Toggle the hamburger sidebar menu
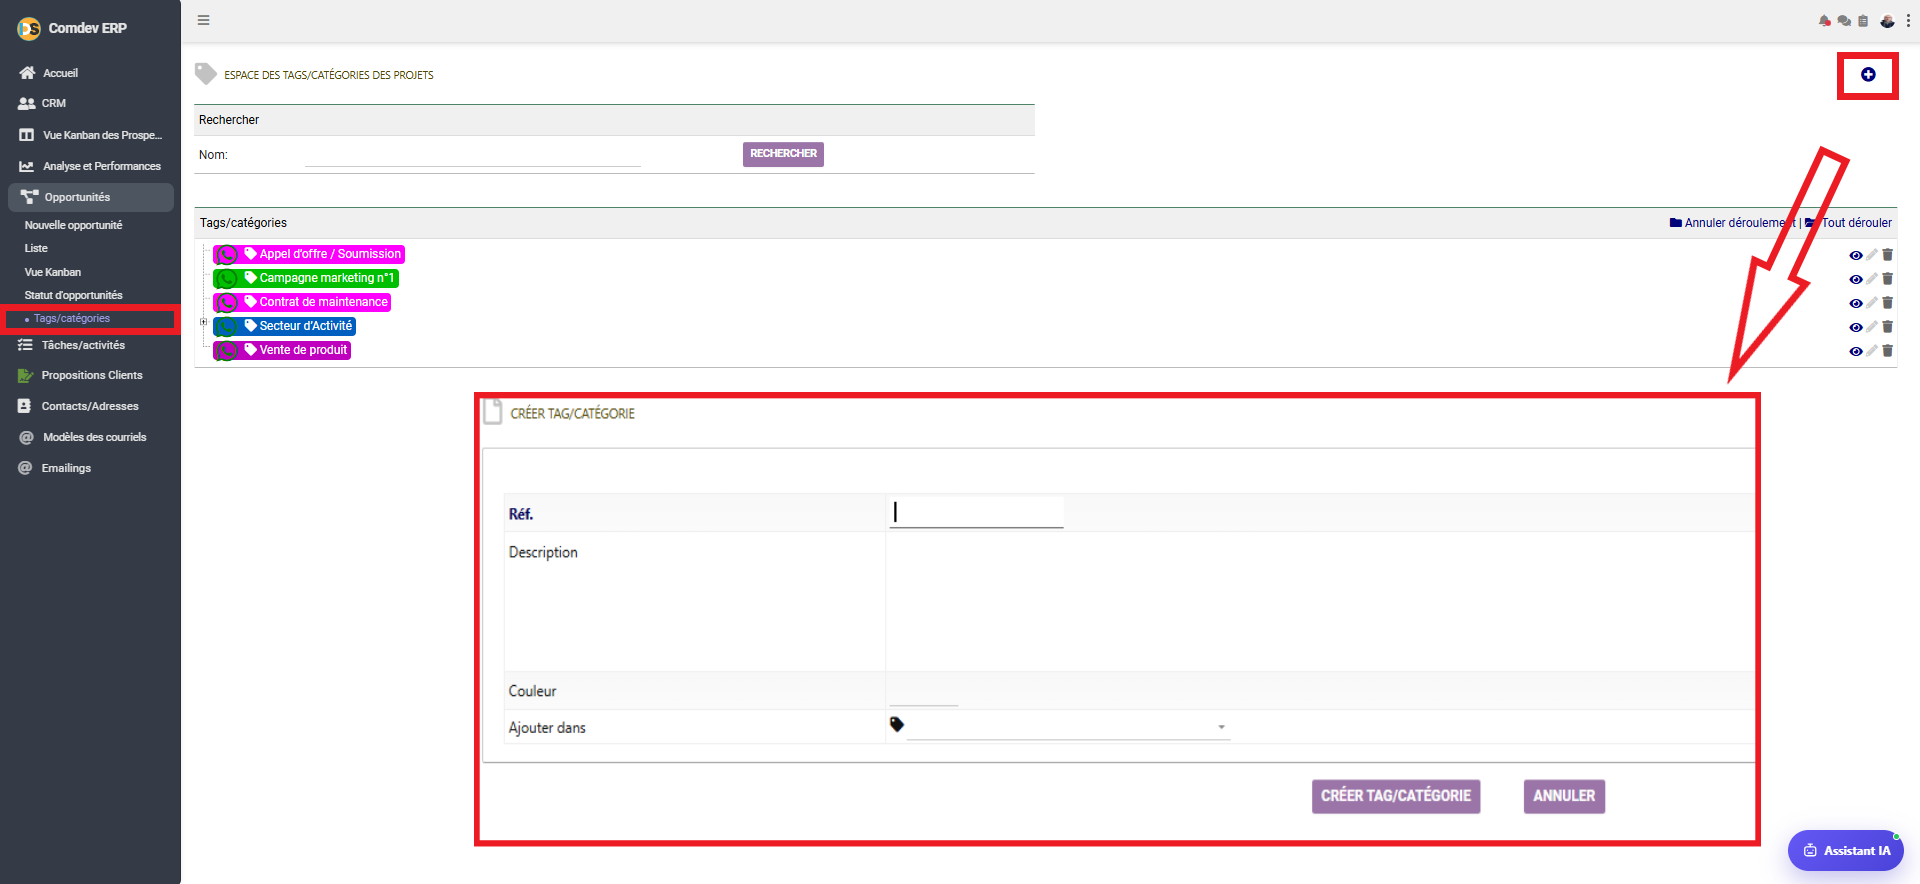Screen dimensions: 1920x884 click(x=203, y=20)
